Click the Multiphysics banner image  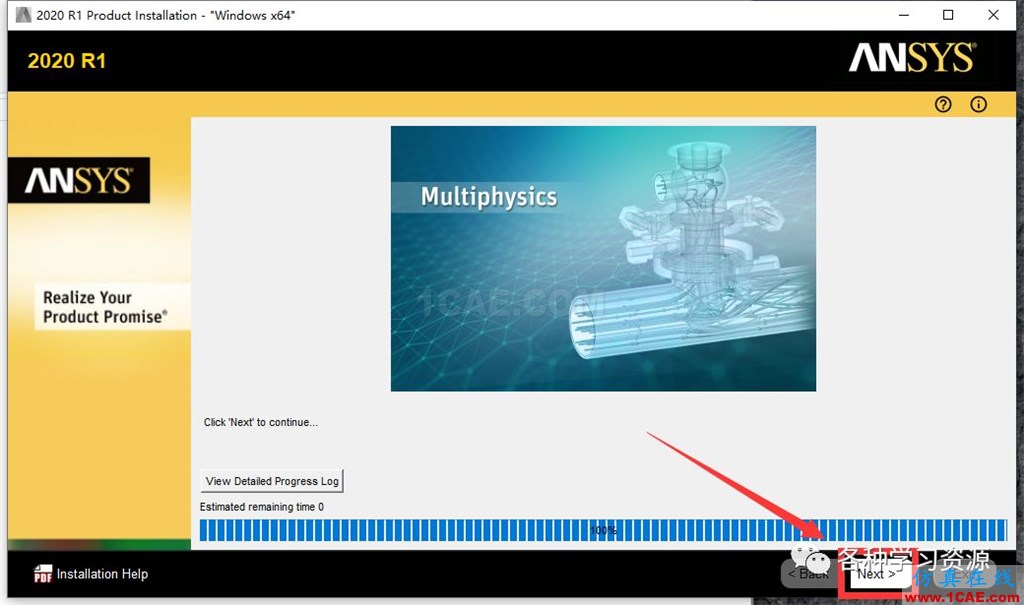point(603,259)
